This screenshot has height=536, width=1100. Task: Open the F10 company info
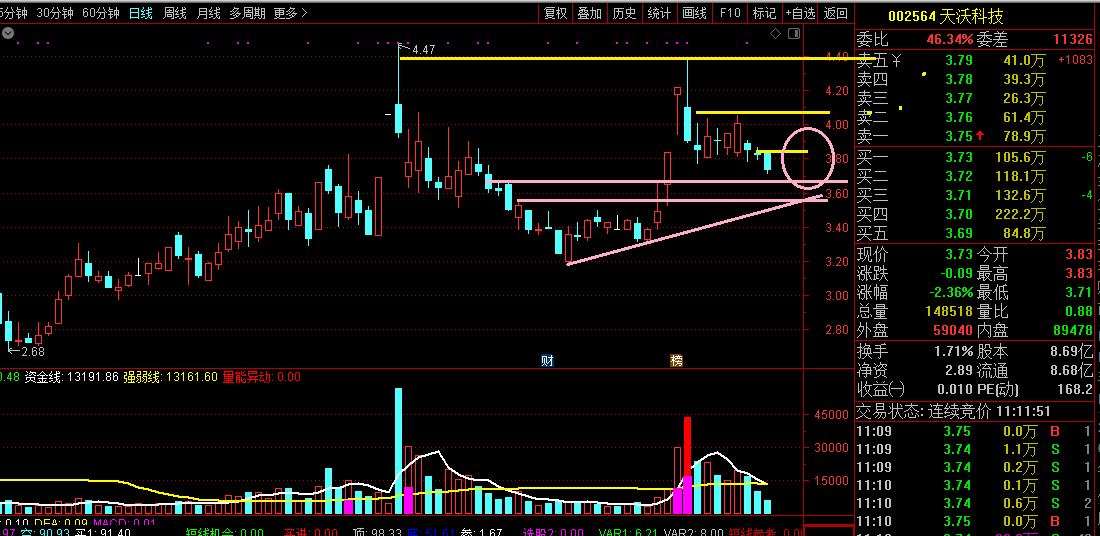[730, 13]
